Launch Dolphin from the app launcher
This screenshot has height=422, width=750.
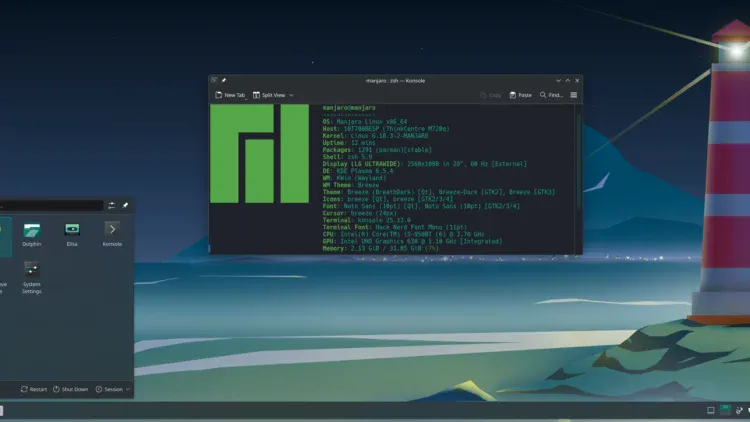click(32, 234)
